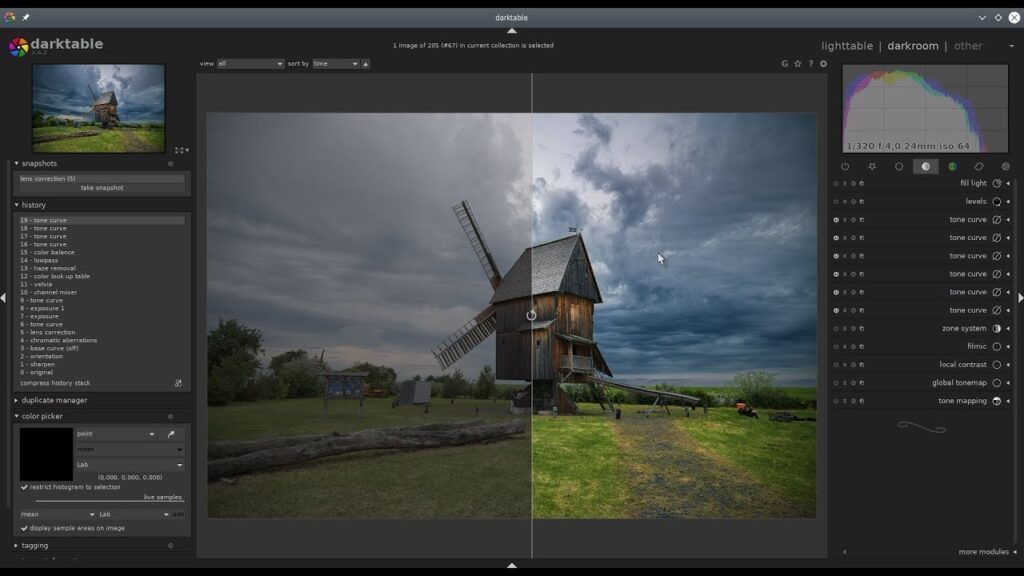This screenshot has height=576, width=1024.
Task: Uncheck display sample areas on image
Action: tap(24, 528)
